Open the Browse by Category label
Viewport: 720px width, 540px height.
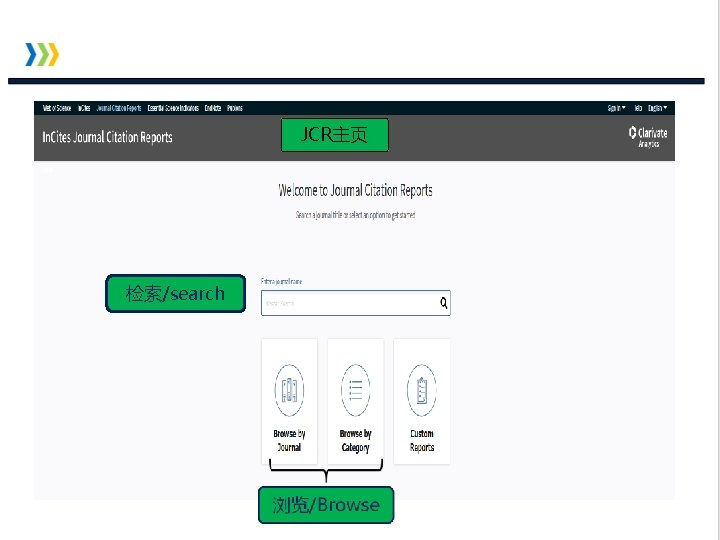355,440
